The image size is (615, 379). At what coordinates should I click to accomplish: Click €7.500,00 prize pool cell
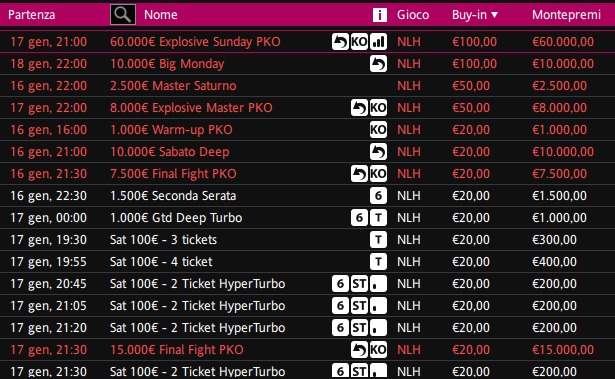click(559, 173)
